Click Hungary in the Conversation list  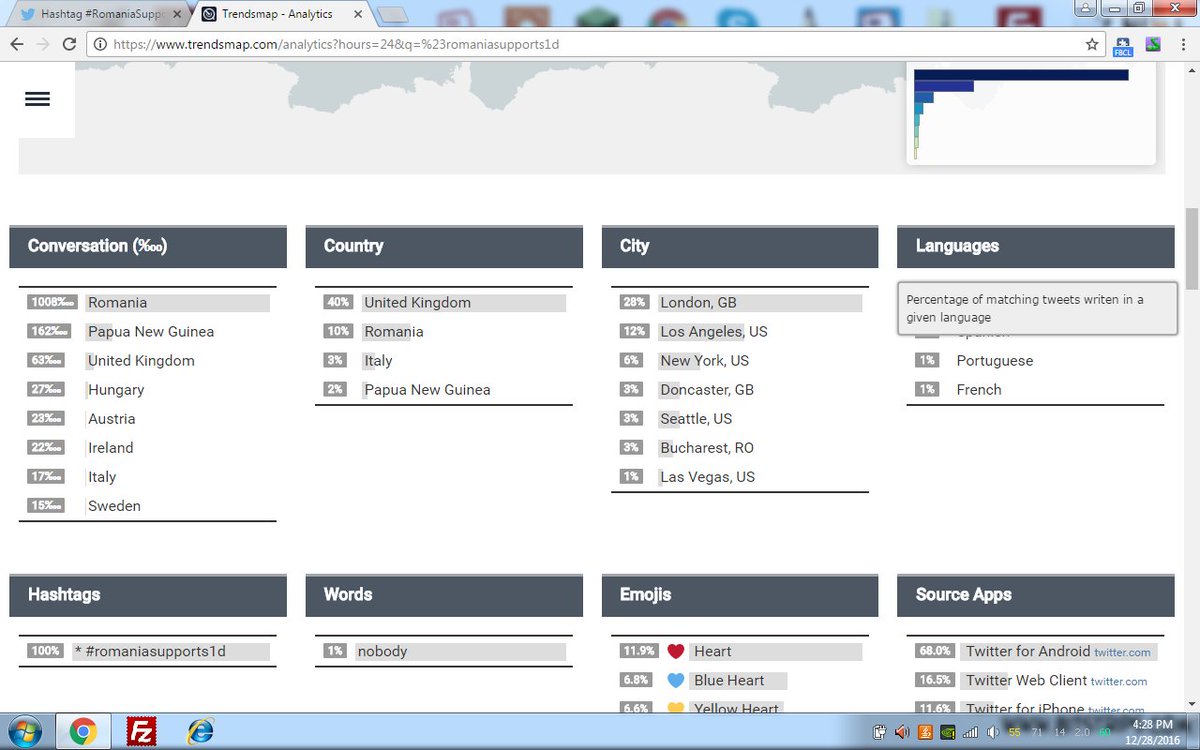pos(116,389)
